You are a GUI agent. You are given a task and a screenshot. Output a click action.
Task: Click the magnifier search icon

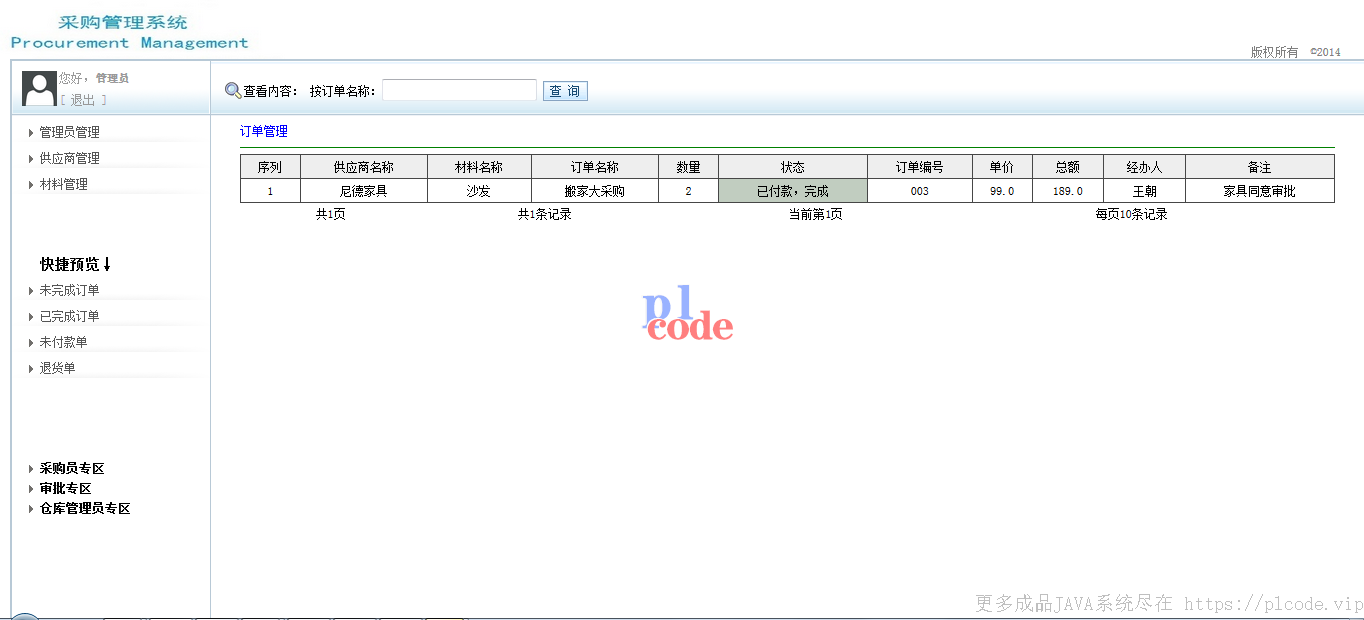coord(233,91)
